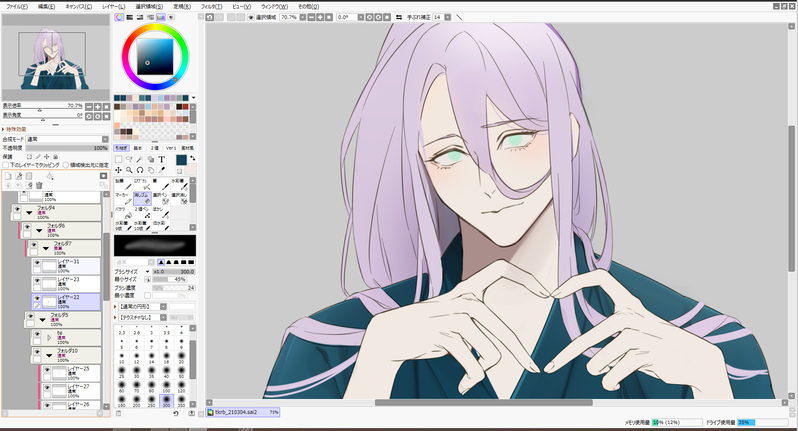
Task: Click the undo arrow in top toolbar
Action: [210, 17]
